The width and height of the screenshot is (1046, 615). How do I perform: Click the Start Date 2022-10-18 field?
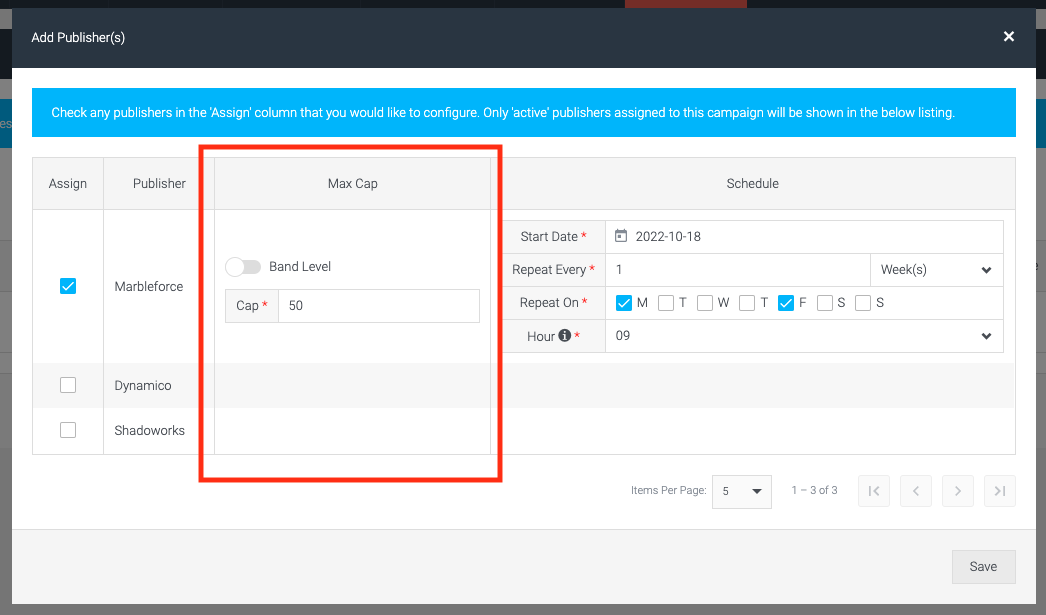point(804,237)
